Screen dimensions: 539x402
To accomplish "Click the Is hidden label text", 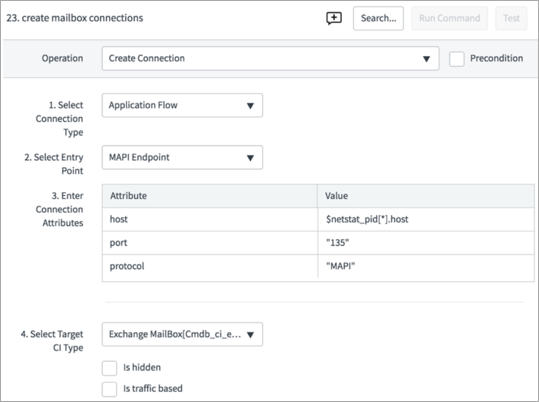I will pyautogui.click(x=142, y=368).
